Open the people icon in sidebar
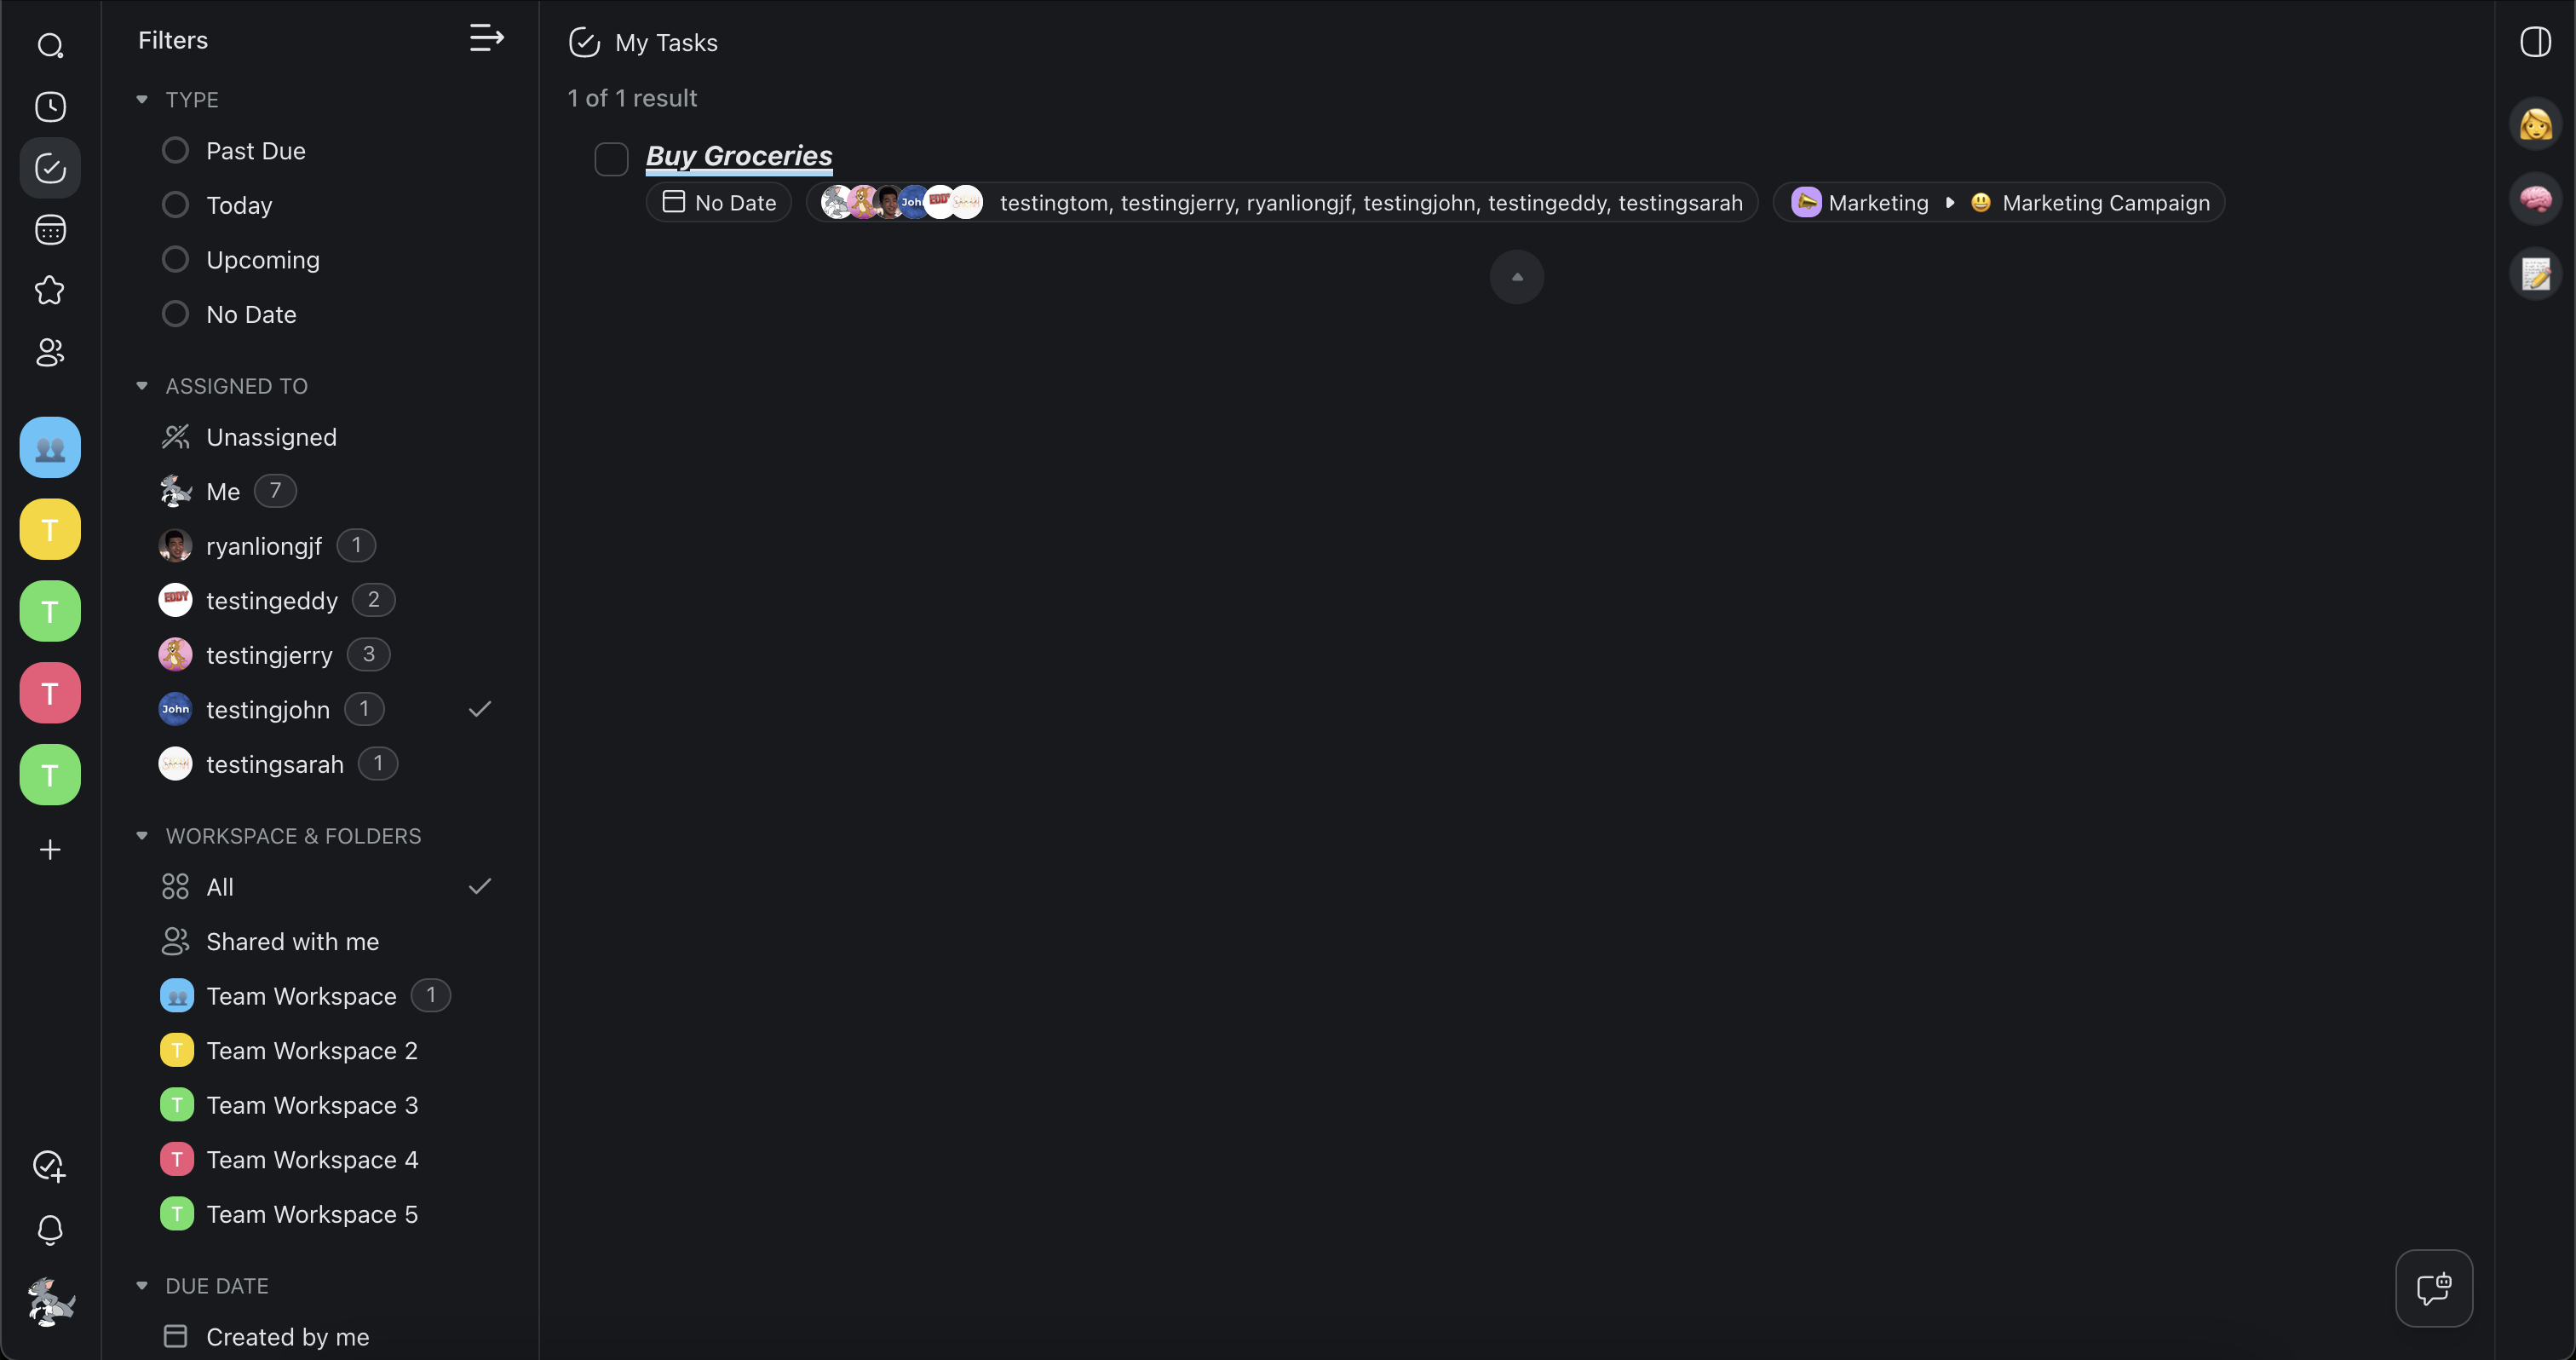The width and height of the screenshot is (2576, 1360). (x=50, y=352)
